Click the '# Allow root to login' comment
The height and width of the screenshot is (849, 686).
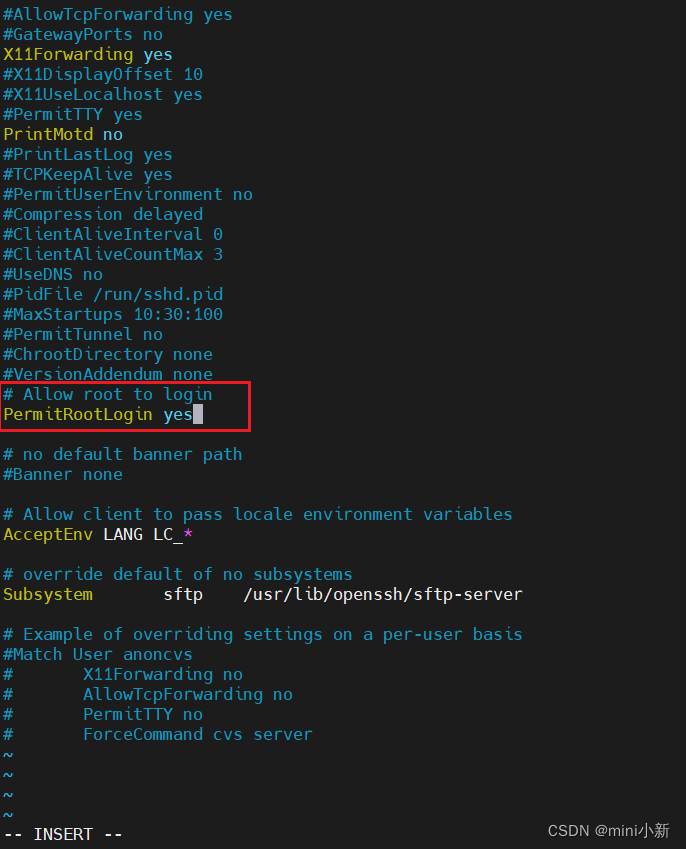107,395
